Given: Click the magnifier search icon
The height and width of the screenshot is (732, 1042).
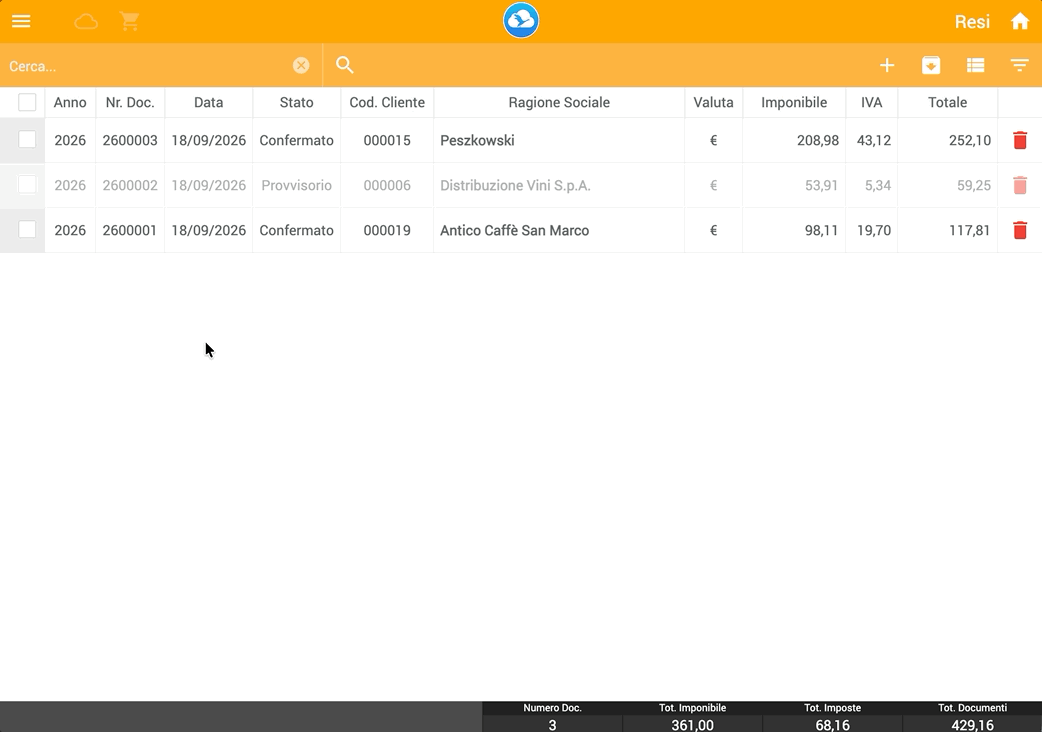Looking at the screenshot, I should tap(344, 65).
